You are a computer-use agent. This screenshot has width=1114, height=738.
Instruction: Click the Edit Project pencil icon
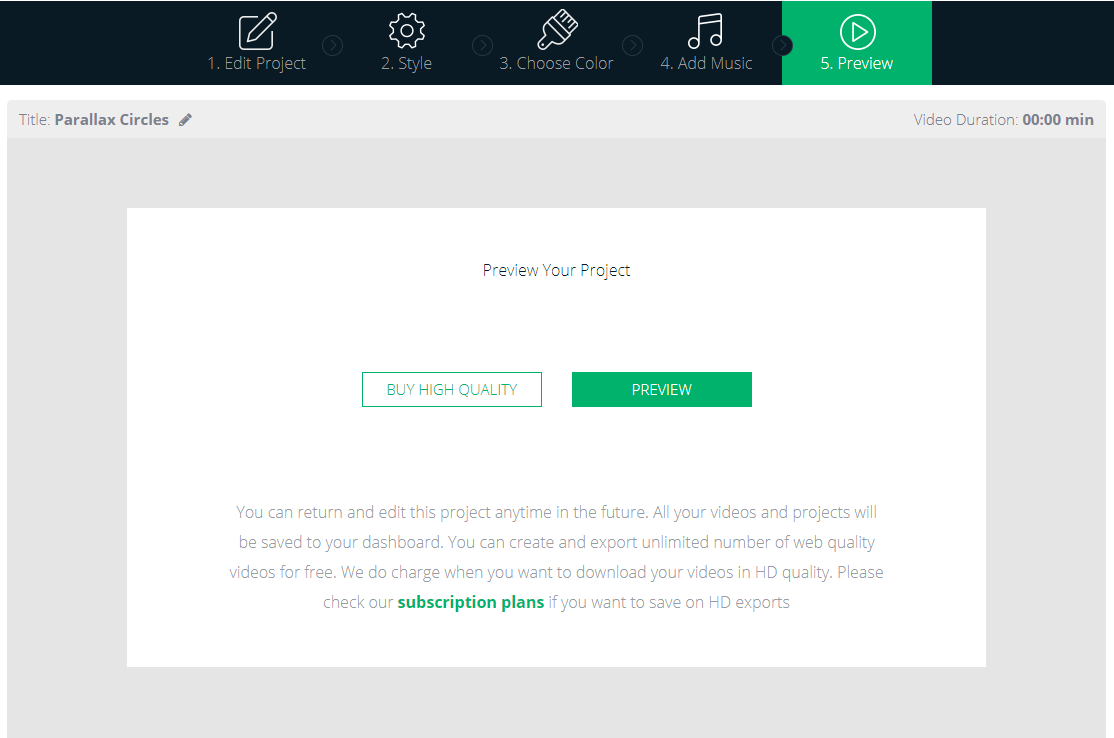tap(257, 31)
